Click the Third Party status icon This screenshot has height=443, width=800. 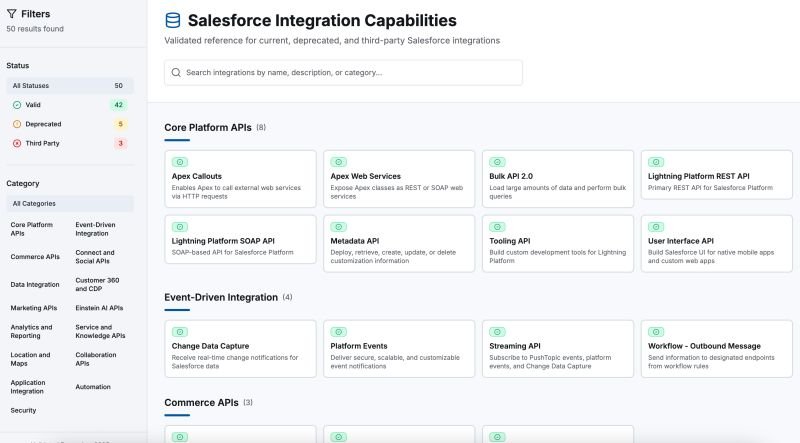[x=17, y=143]
